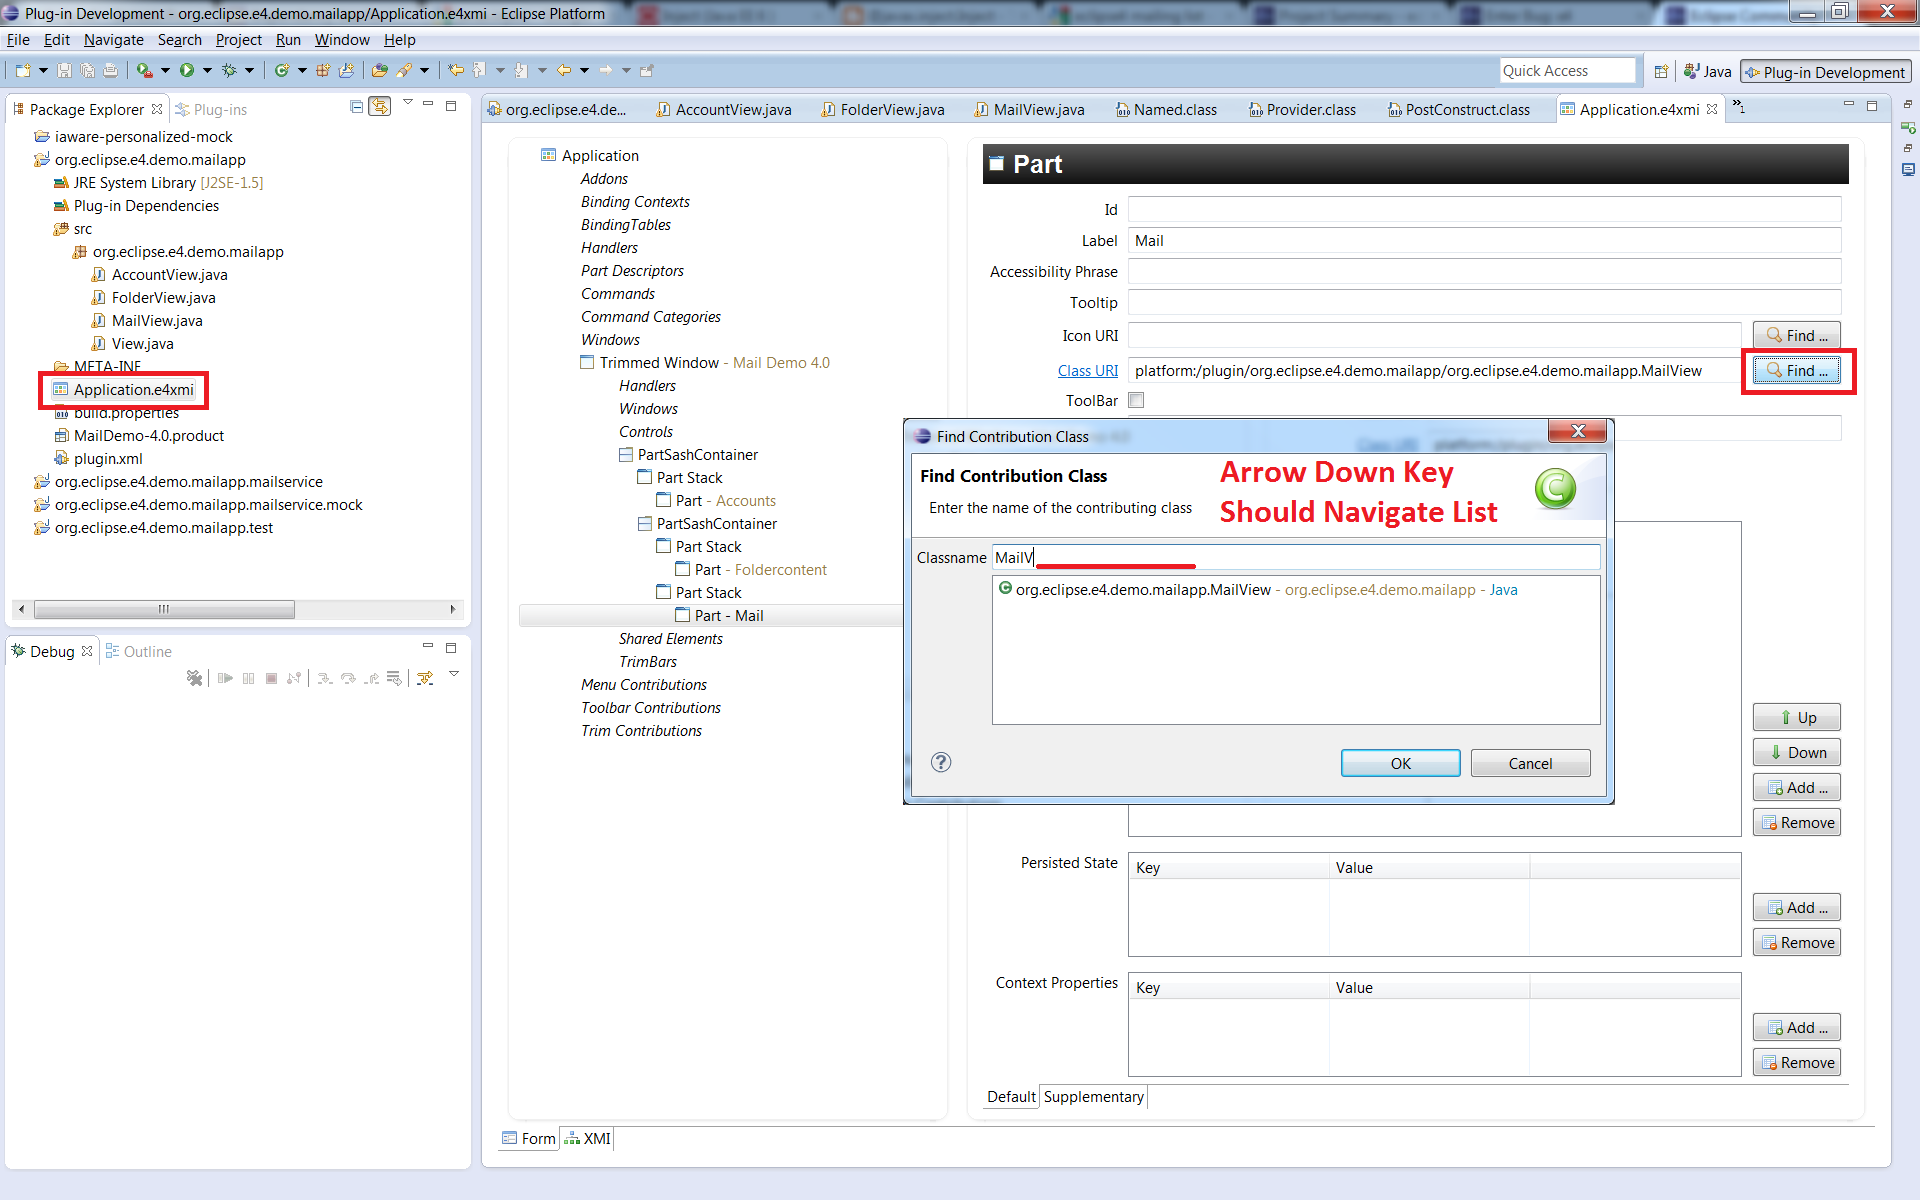
Task: Click the Previous Annotation toolbar icon
Action: pos(478,70)
